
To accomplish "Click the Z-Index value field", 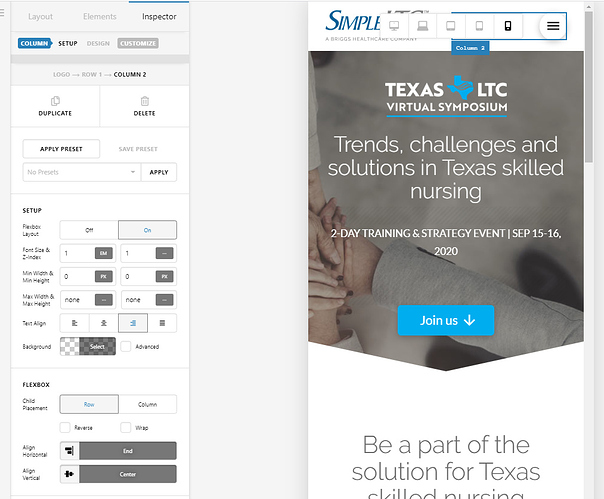I will click(x=139, y=253).
